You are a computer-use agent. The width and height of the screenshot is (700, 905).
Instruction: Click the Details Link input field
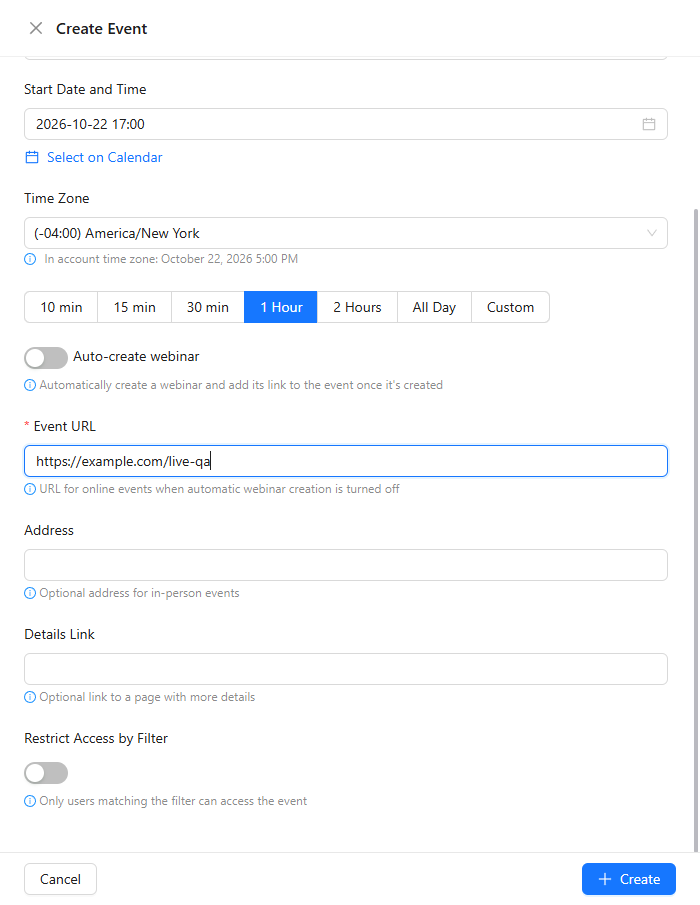point(346,669)
